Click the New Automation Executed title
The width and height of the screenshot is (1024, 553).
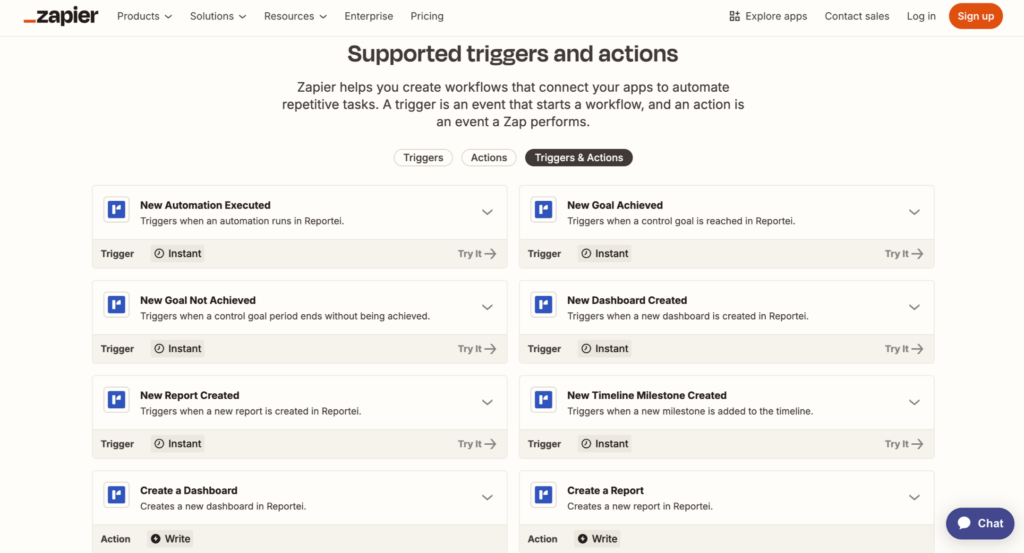click(205, 205)
